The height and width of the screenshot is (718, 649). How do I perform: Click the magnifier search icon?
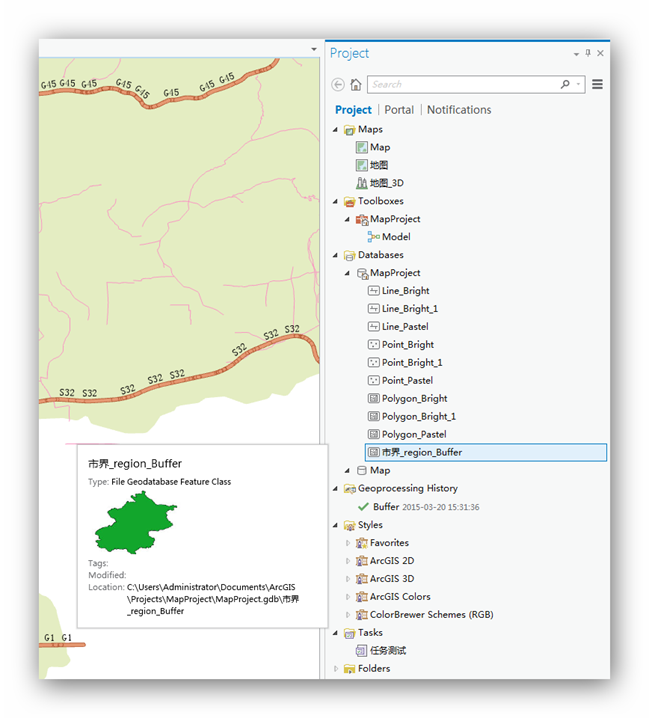tap(566, 85)
